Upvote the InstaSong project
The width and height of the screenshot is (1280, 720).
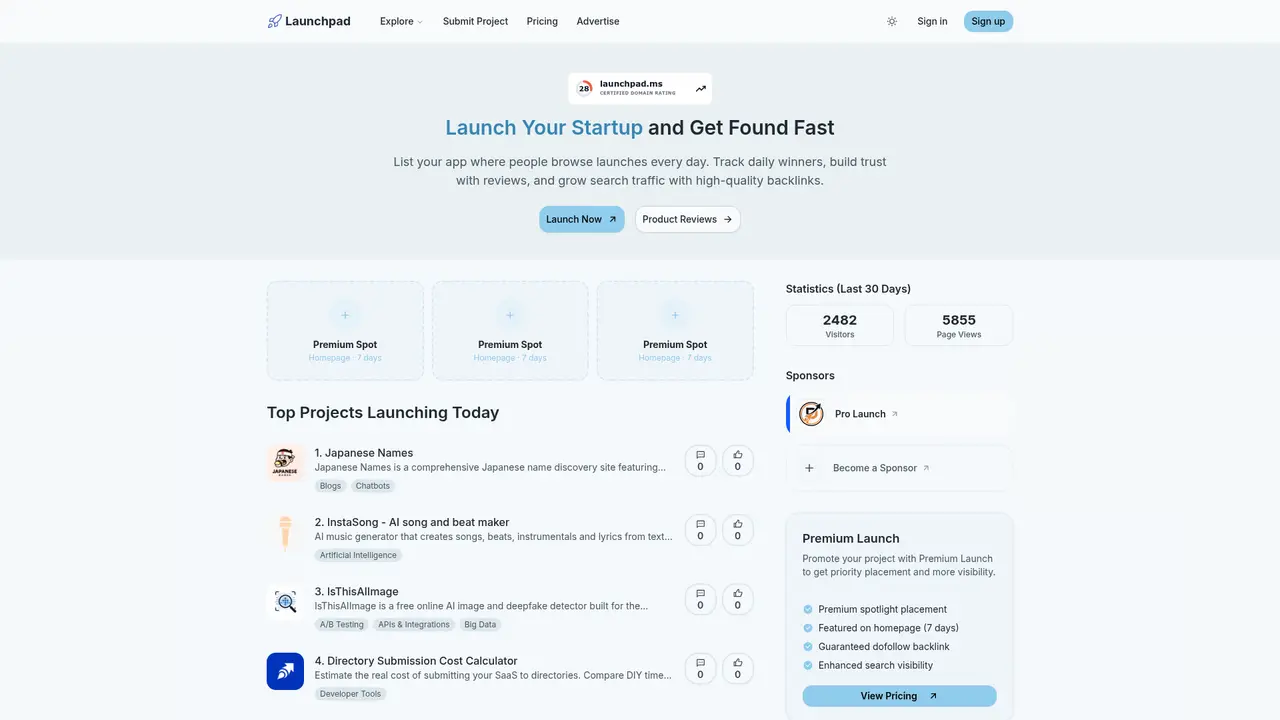coord(738,529)
